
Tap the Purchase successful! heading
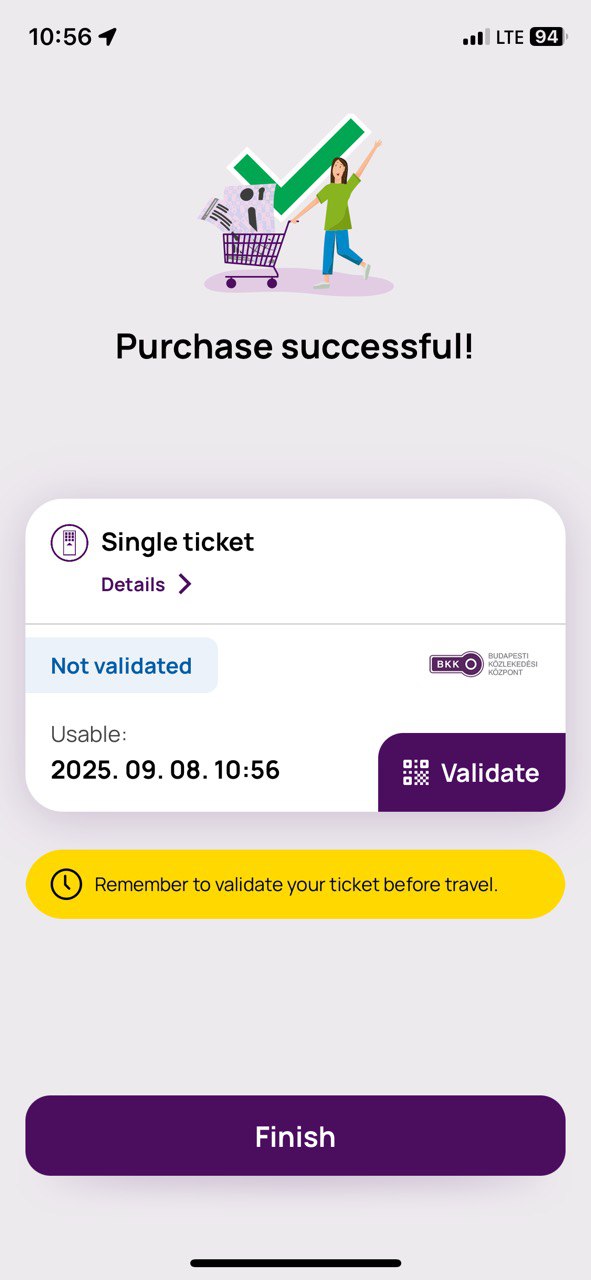295,346
